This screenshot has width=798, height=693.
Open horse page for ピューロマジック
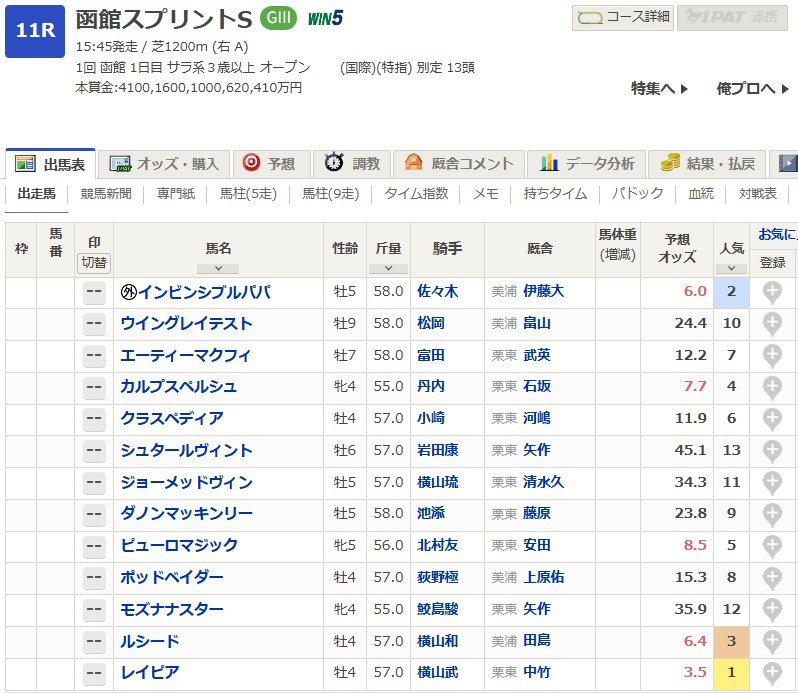pyautogui.click(x=179, y=546)
